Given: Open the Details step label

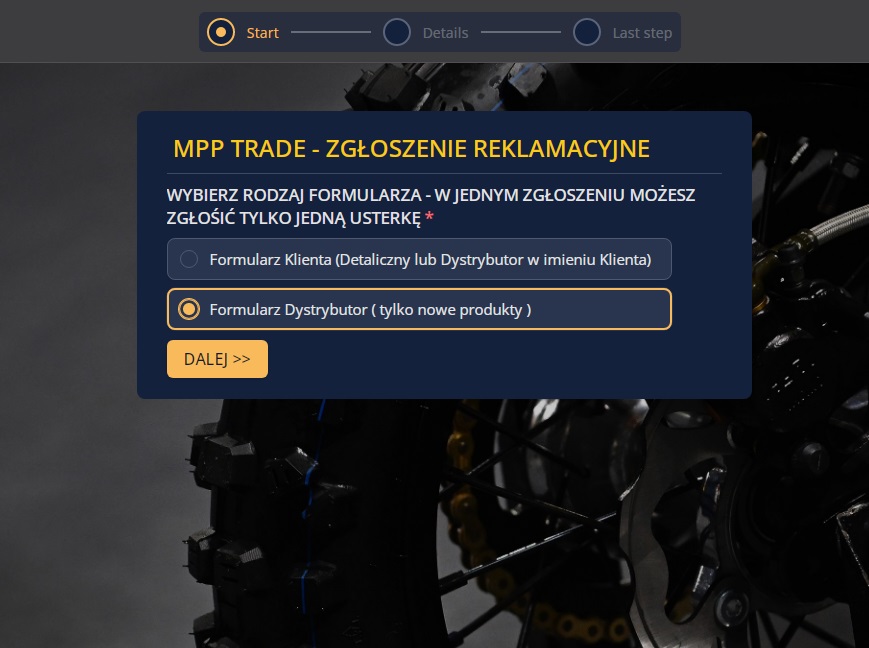Looking at the screenshot, I should pos(445,33).
